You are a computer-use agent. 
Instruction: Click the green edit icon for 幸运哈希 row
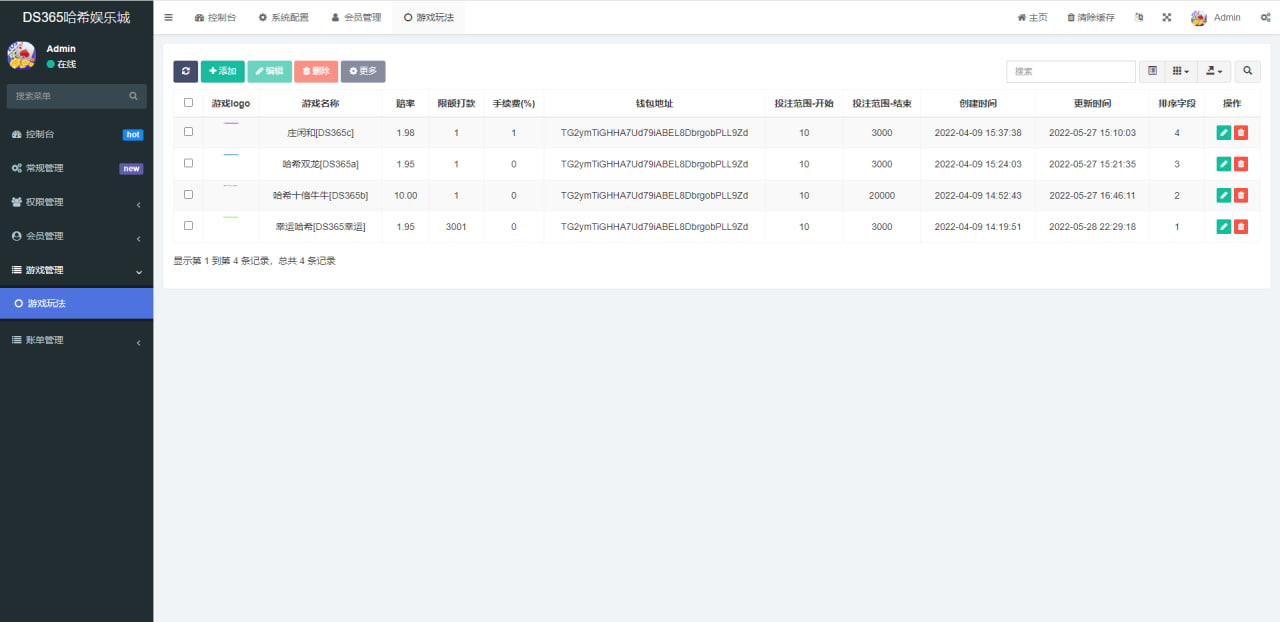pos(1223,227)
